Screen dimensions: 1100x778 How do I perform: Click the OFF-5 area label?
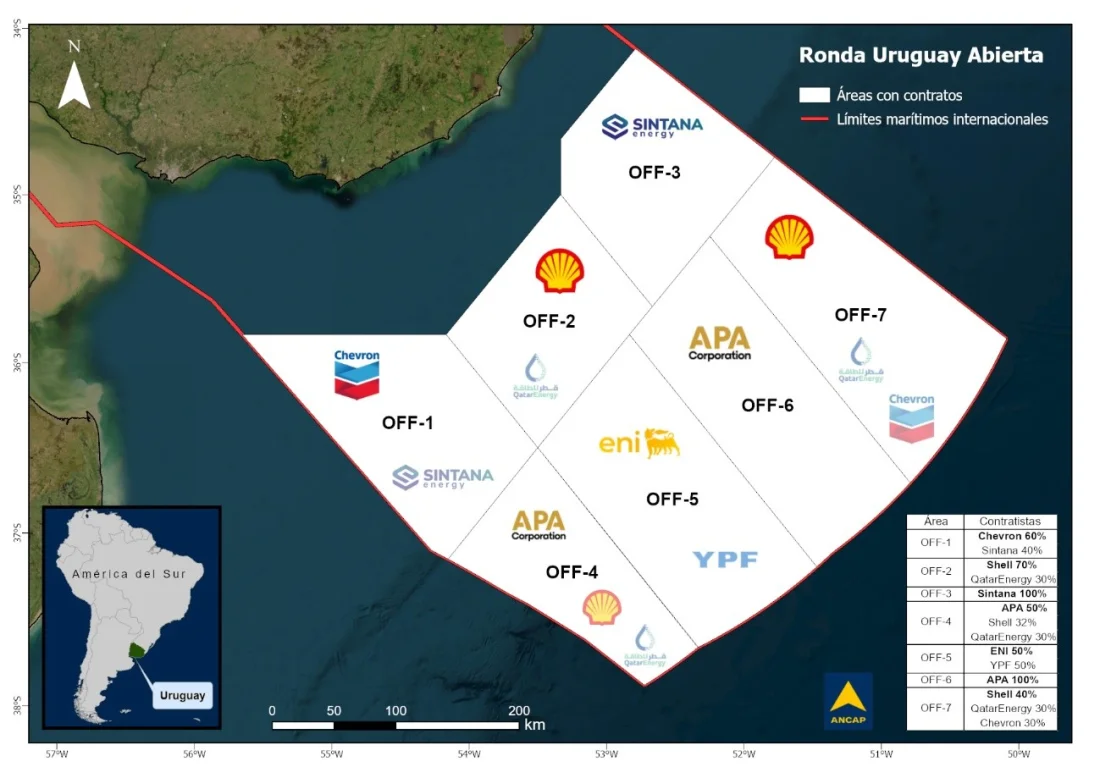coord(672,499)
